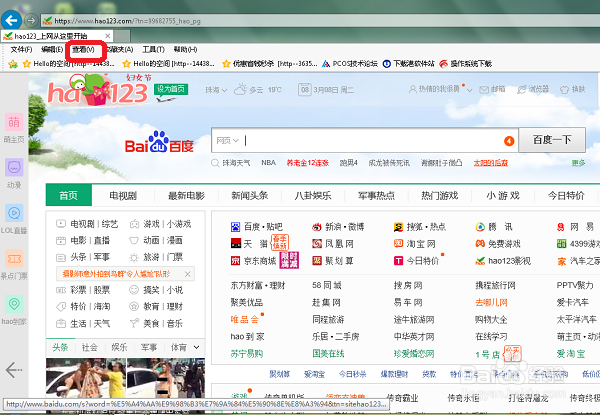Open 下载吧软件站 bookmark
Viewport: 600px width, 415px height.
point(409,63)
